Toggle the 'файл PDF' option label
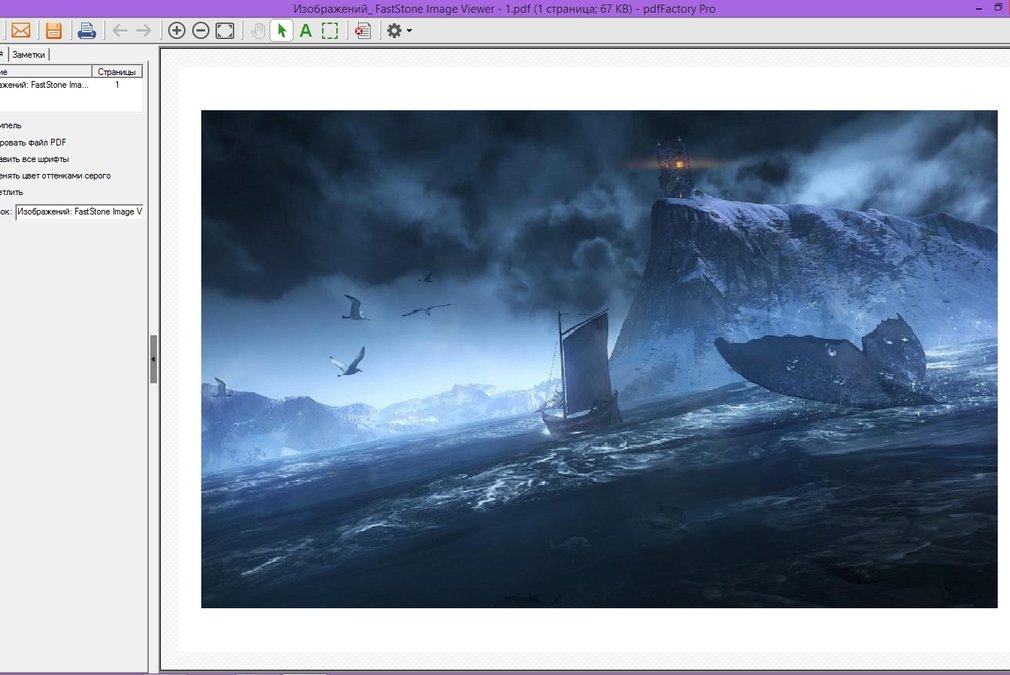1010x675 pixels. pyautogui.click(x=33, y=142)
